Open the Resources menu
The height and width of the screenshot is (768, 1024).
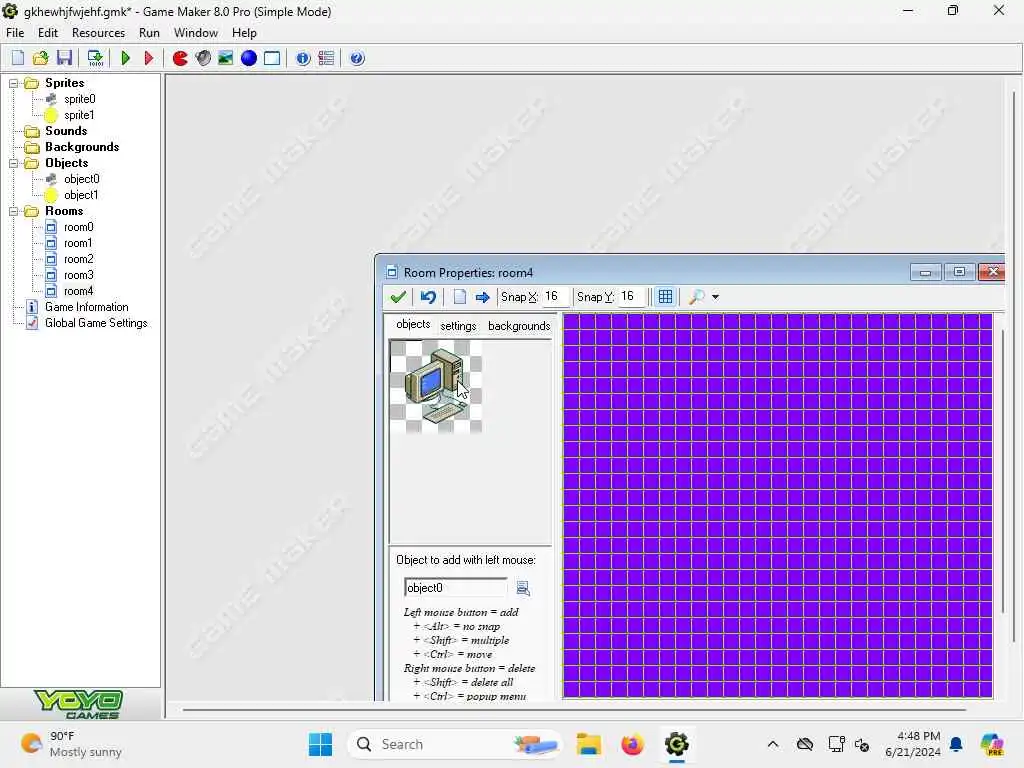98,33
